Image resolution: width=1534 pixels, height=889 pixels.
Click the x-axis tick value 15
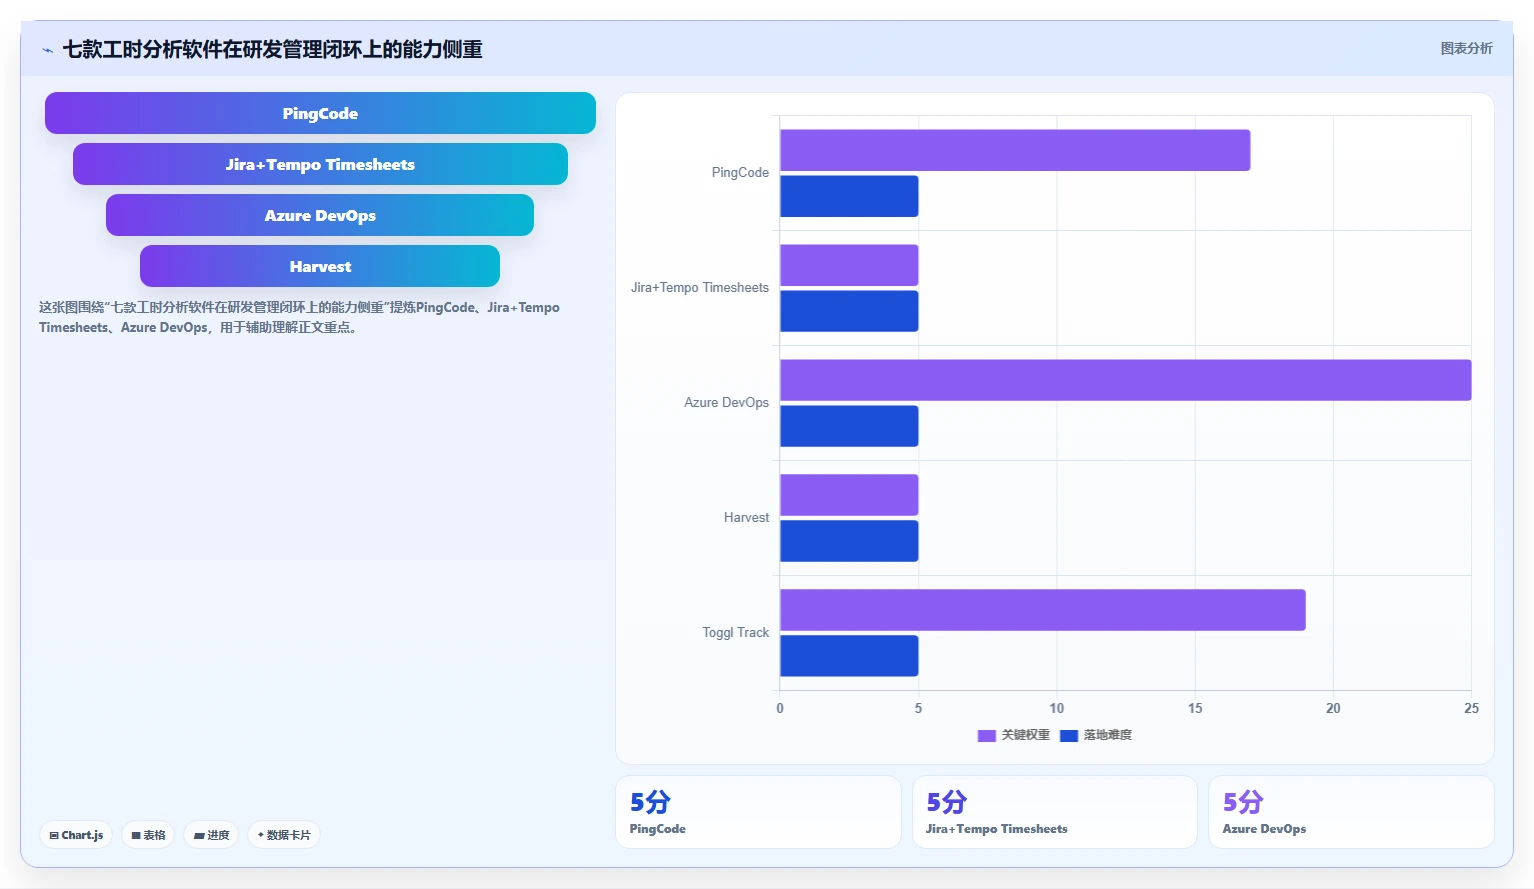coord(1195,708)
